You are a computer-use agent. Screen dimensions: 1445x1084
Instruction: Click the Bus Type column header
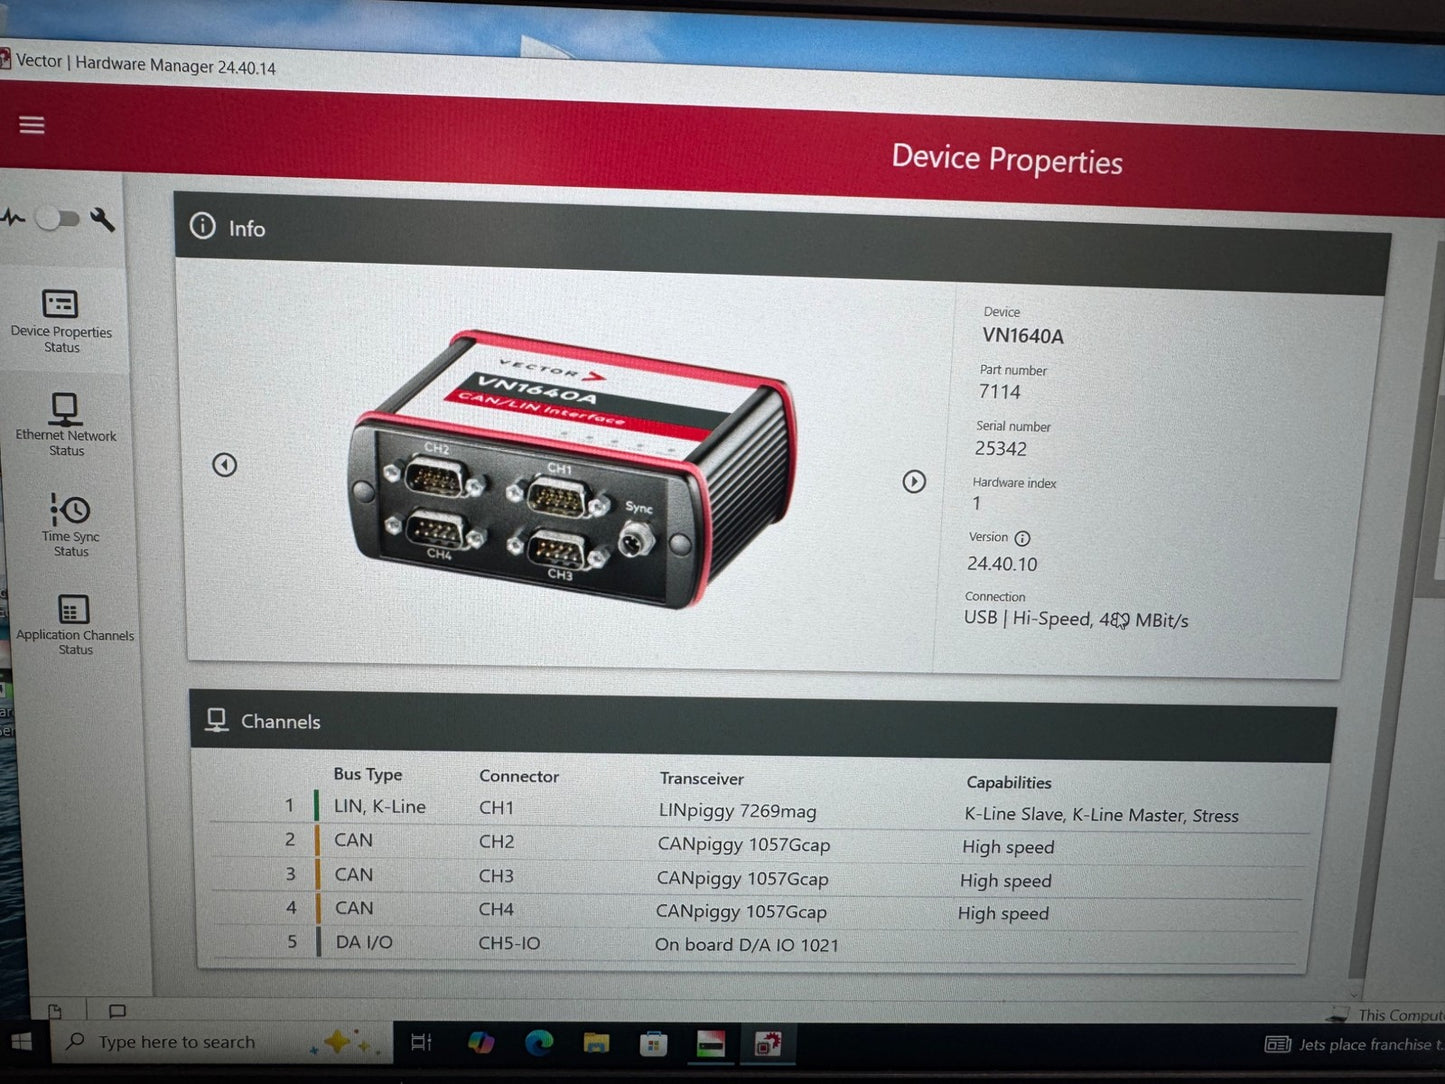pos(367,774)
